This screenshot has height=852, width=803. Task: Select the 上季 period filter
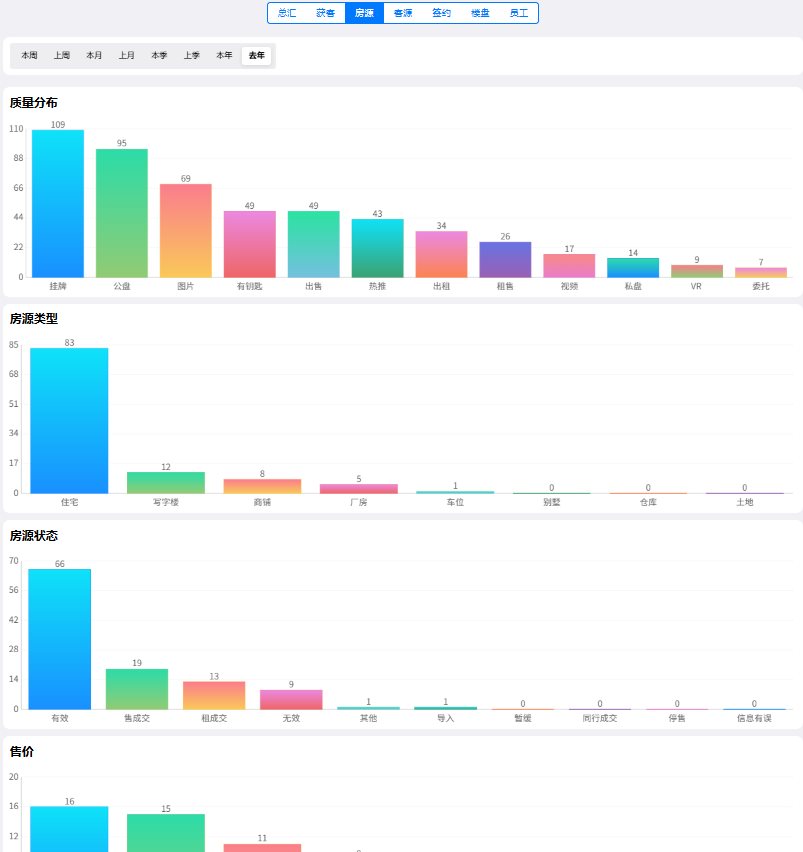191,55
